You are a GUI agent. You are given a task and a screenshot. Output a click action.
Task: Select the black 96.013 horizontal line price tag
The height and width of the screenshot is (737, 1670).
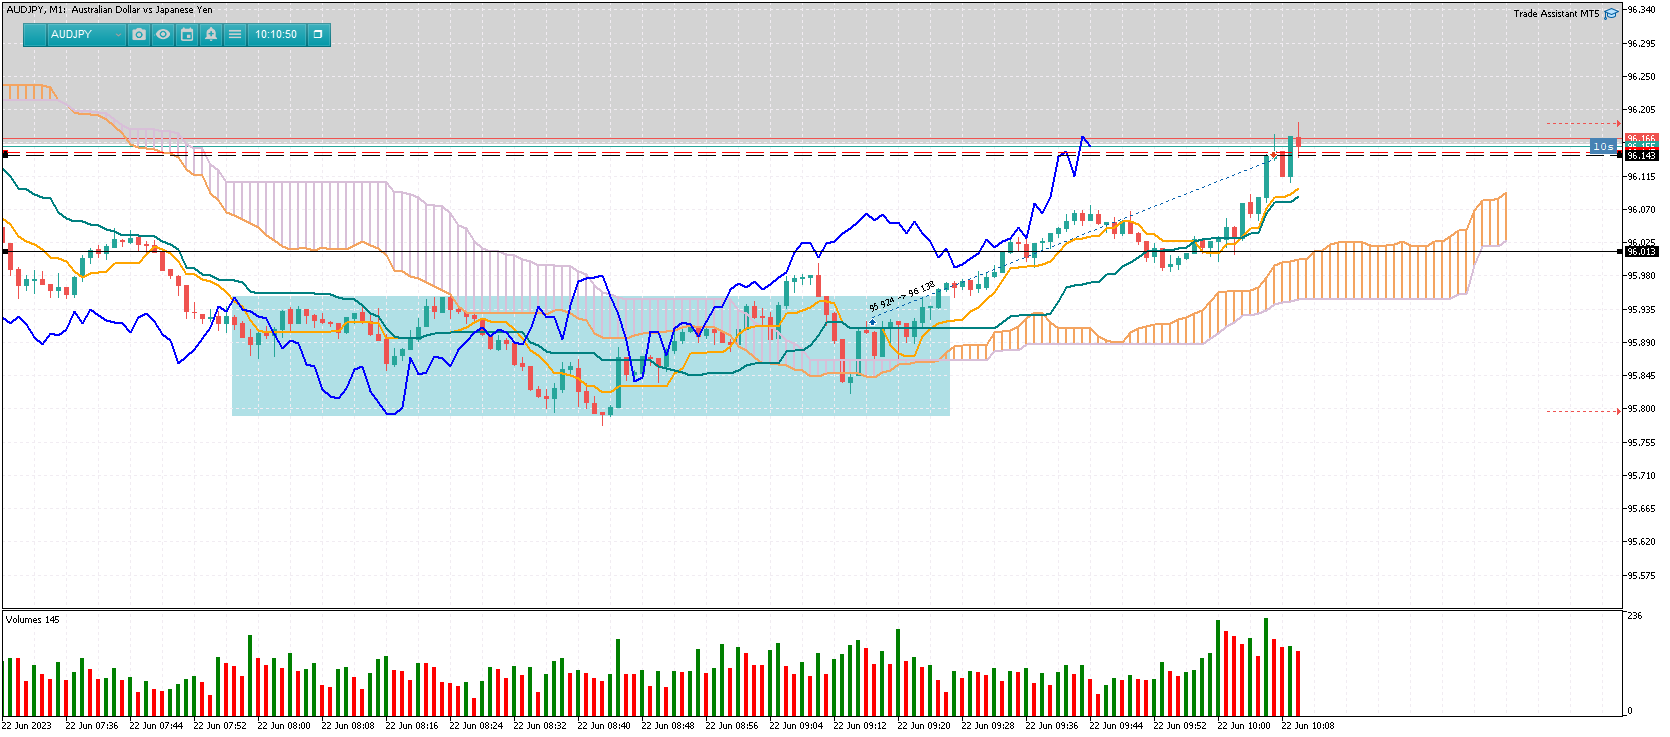coord(1641,252)
